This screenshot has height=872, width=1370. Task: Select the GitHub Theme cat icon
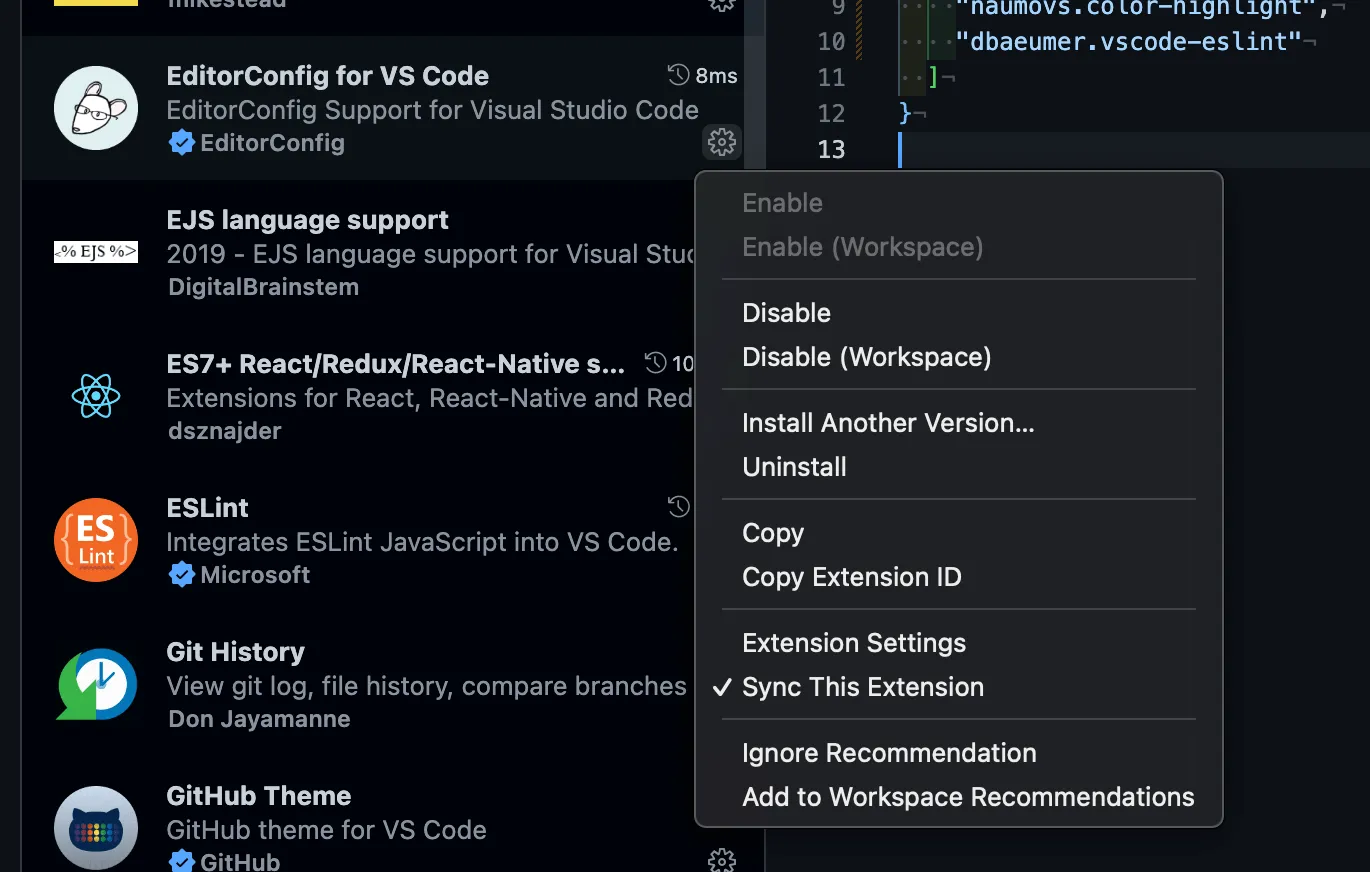point(95,828)
